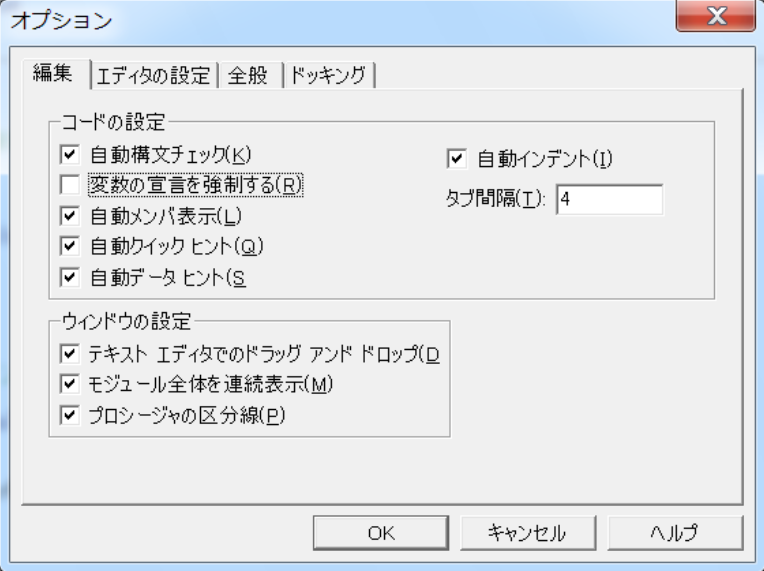Toggle the 自動インデント checkbox

[457, 158]
